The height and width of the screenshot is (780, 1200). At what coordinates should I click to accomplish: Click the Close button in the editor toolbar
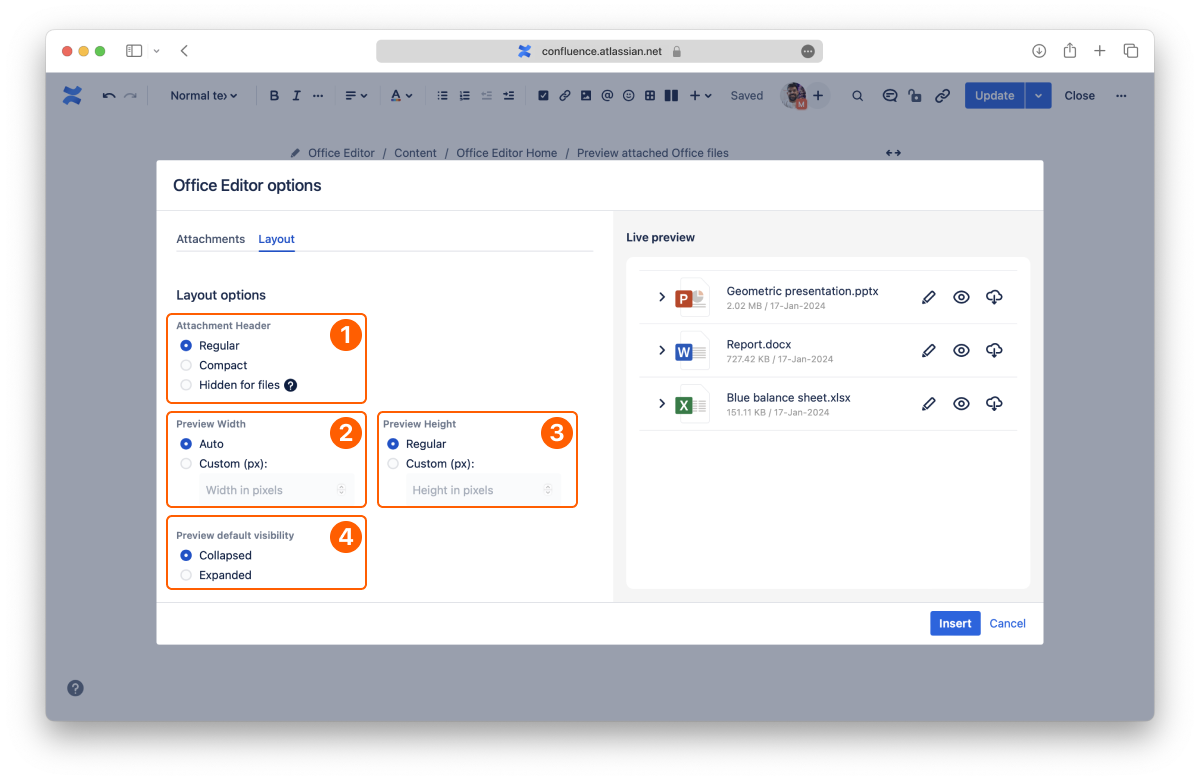[x=1080, y=96]
